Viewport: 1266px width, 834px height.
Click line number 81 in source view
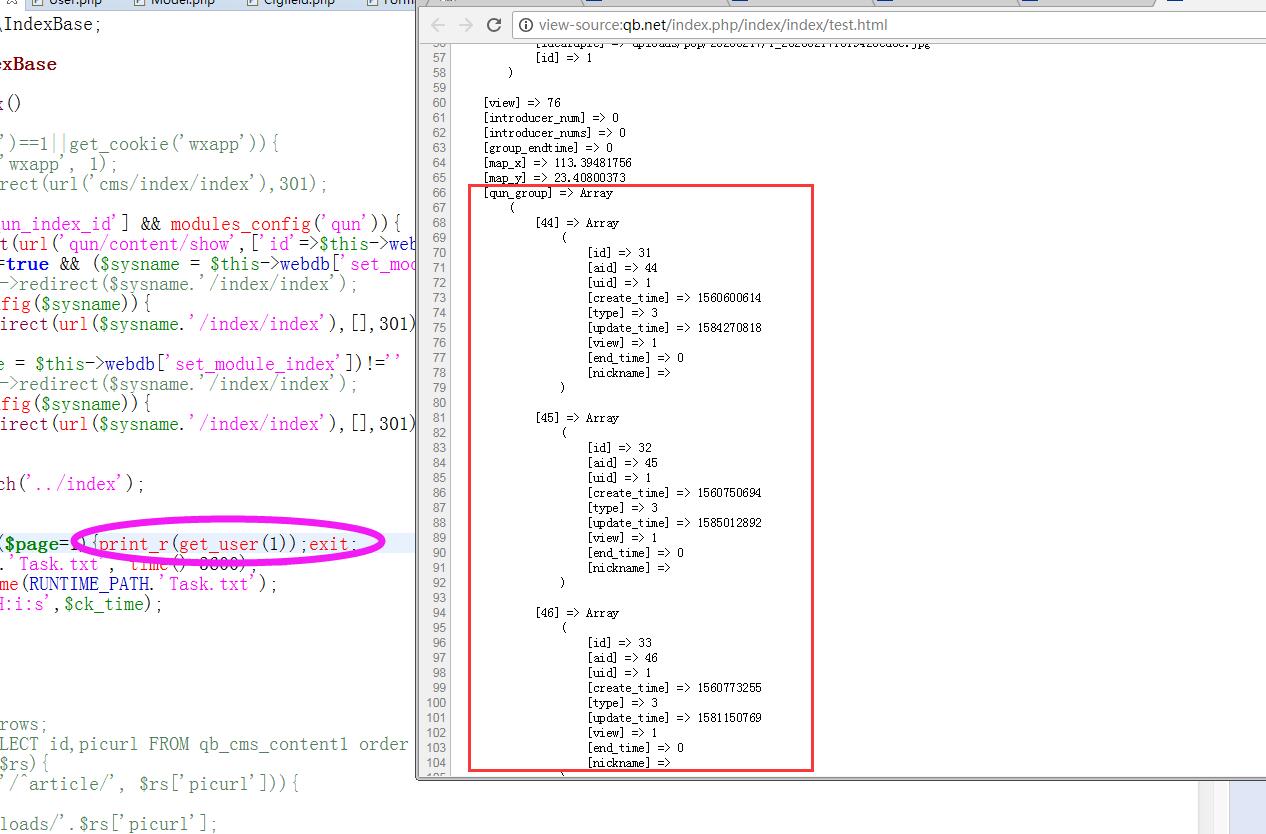click(x=439, y=418)
